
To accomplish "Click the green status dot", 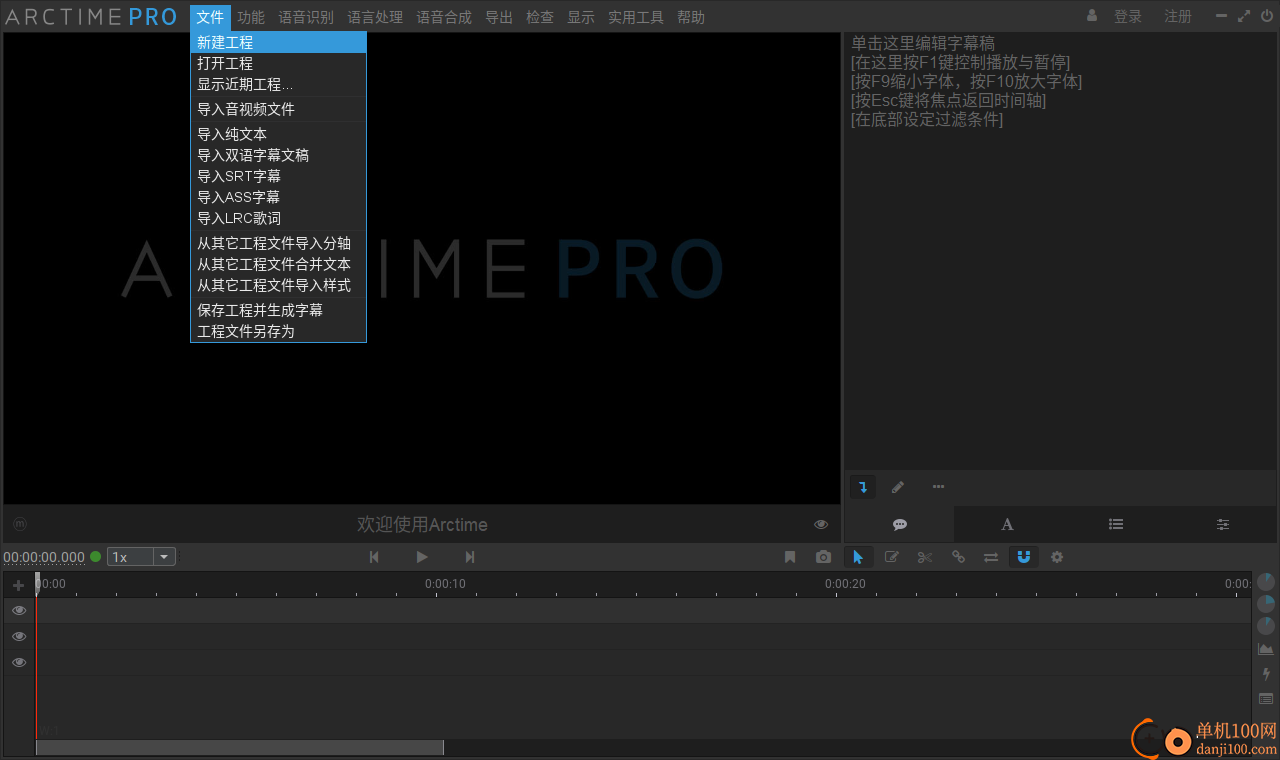I will pyautogui.click(x=96, y=557).
